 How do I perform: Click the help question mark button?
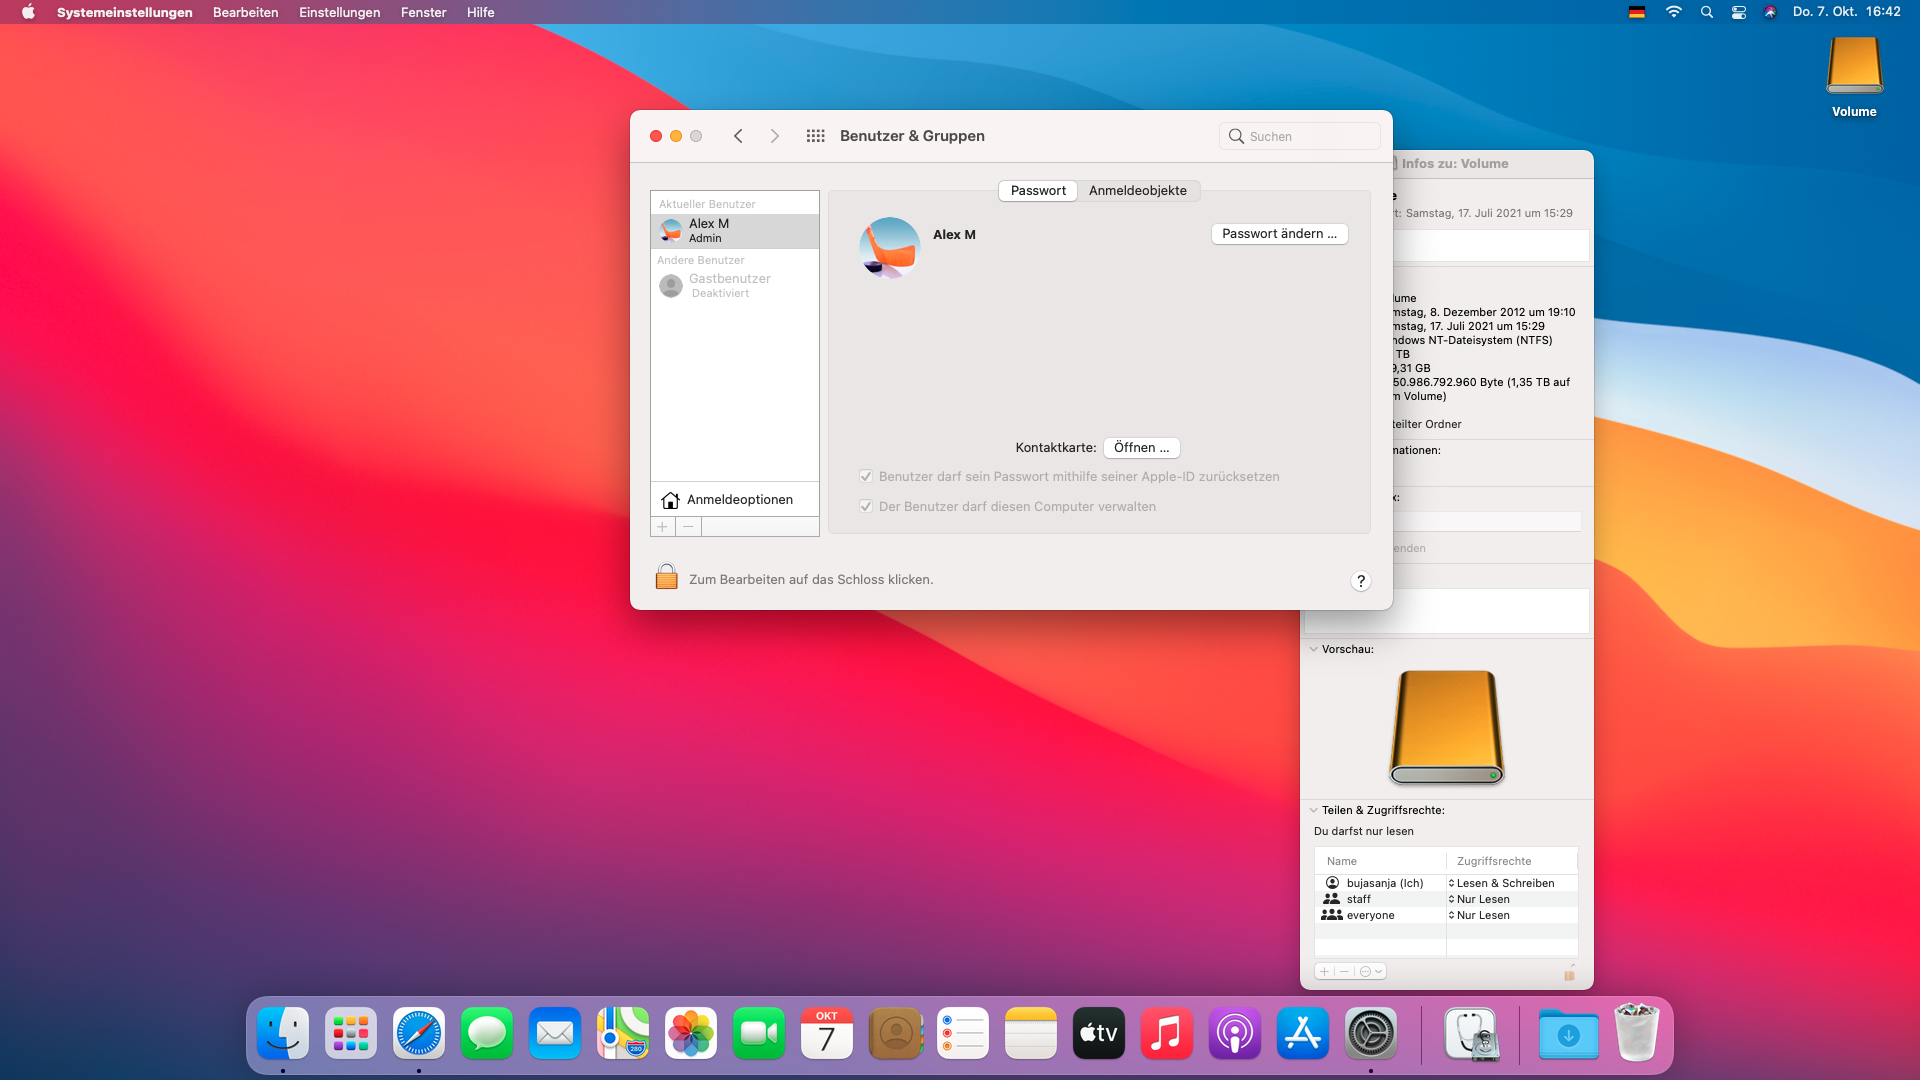pyautogui.click(x=1360, y=581)
